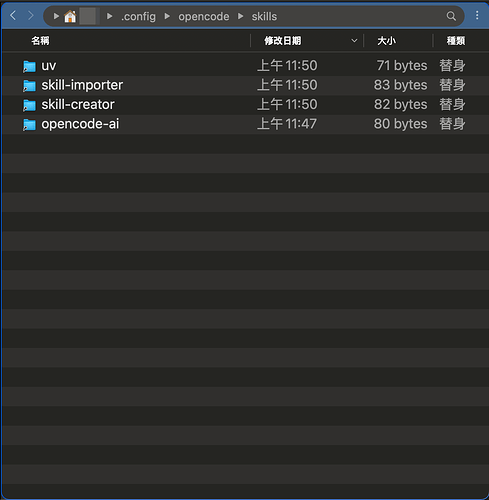
Task: Click the 82 bytes size value
Action: click(x=400, y=104)
